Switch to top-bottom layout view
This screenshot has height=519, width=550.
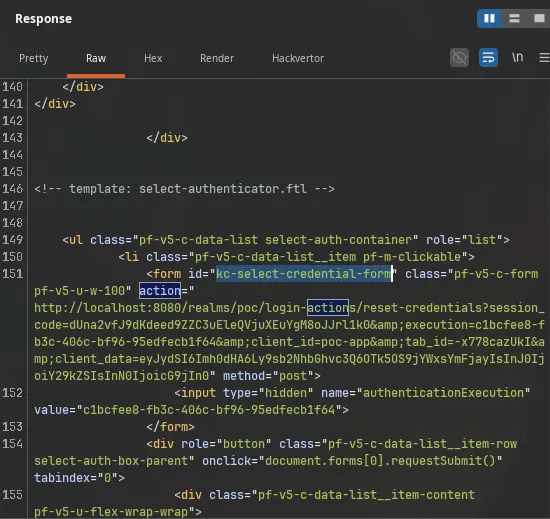pos(514,18)
